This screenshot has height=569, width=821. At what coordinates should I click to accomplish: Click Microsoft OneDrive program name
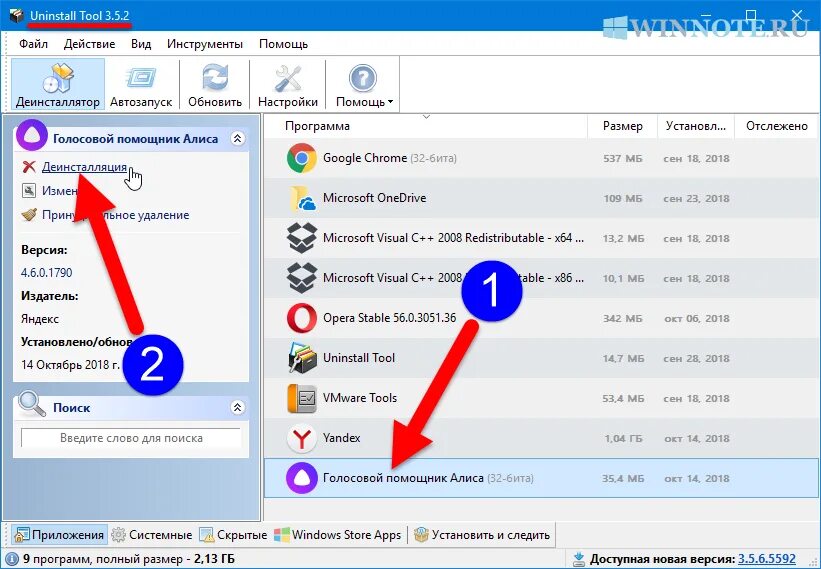tap(375, 198)
